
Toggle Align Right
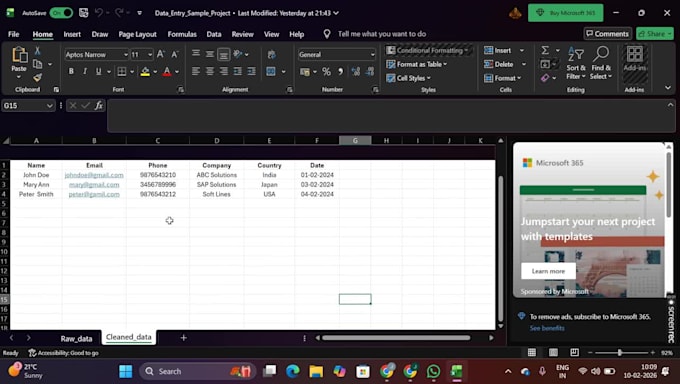click(x=224, y=72)
